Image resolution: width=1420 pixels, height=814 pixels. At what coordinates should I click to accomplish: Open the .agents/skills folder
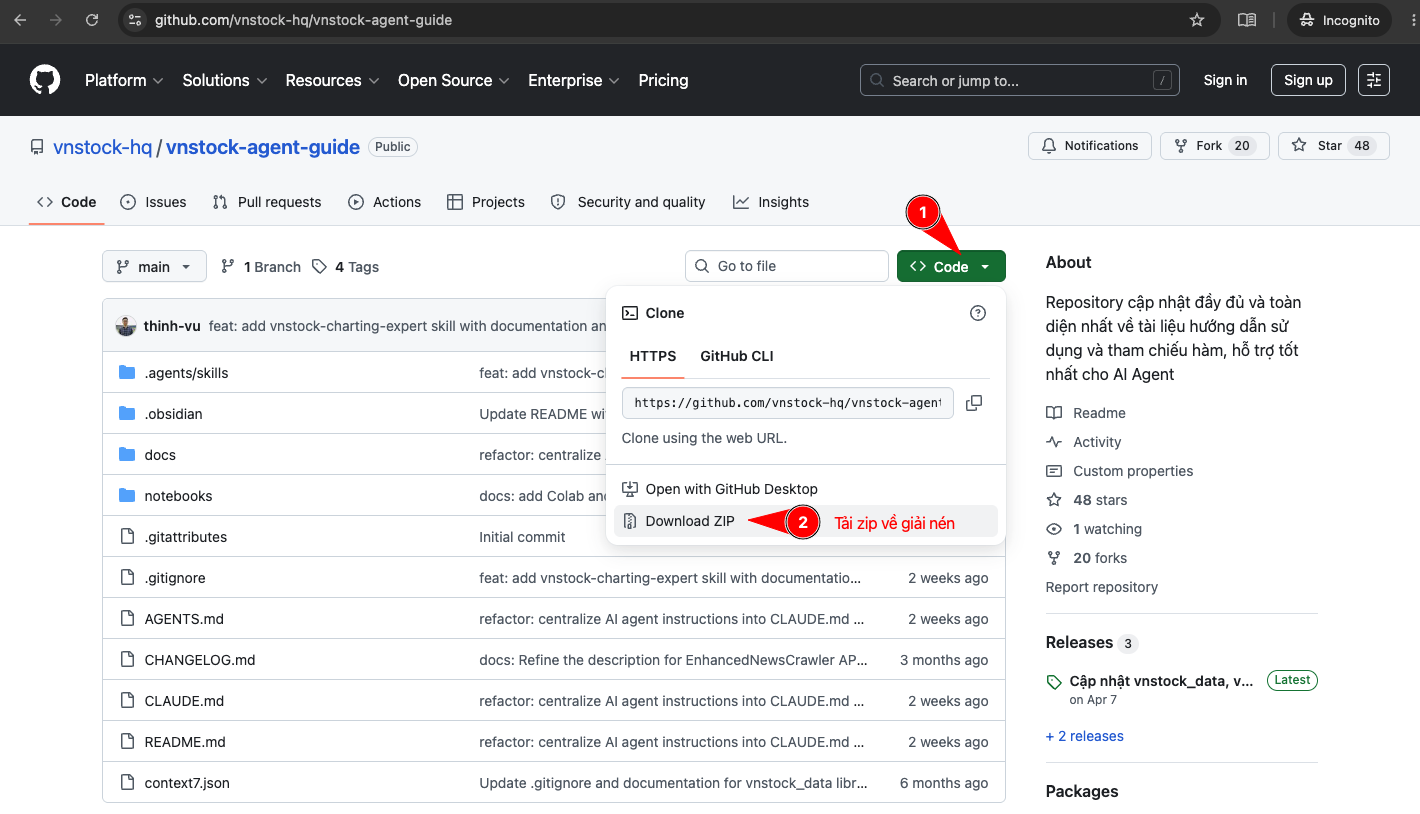186,373
